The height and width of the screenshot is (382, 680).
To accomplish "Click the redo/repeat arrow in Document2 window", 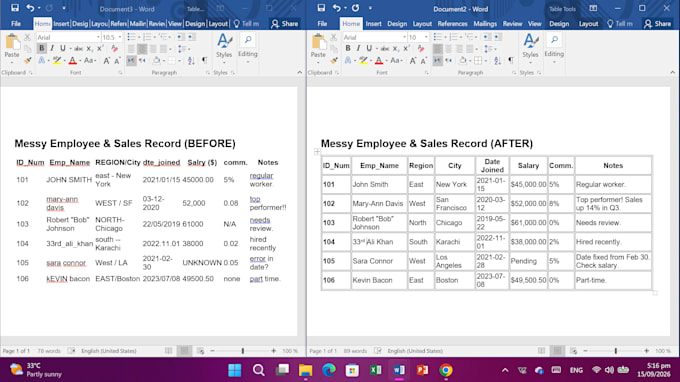I will 355,8.
